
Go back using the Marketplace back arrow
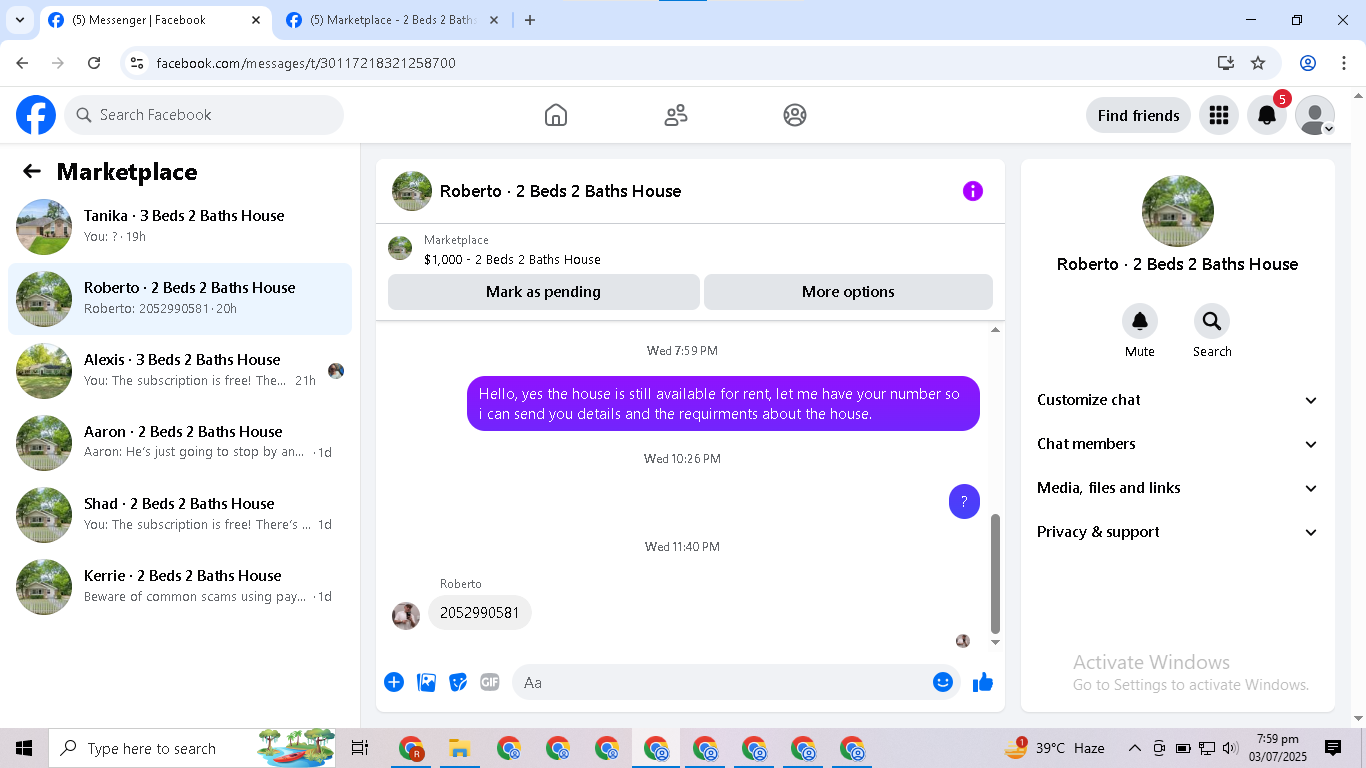[32, 171]
